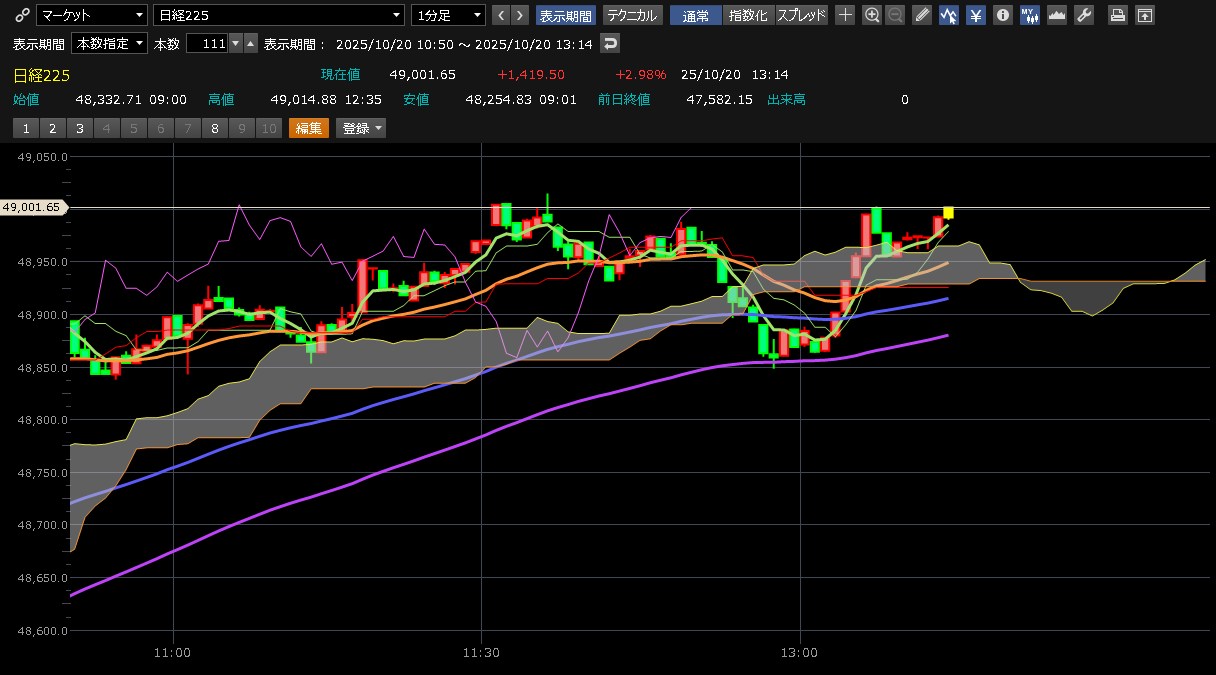
Task: Toggle the 表示期間 display period button
Action: [566, 15]
